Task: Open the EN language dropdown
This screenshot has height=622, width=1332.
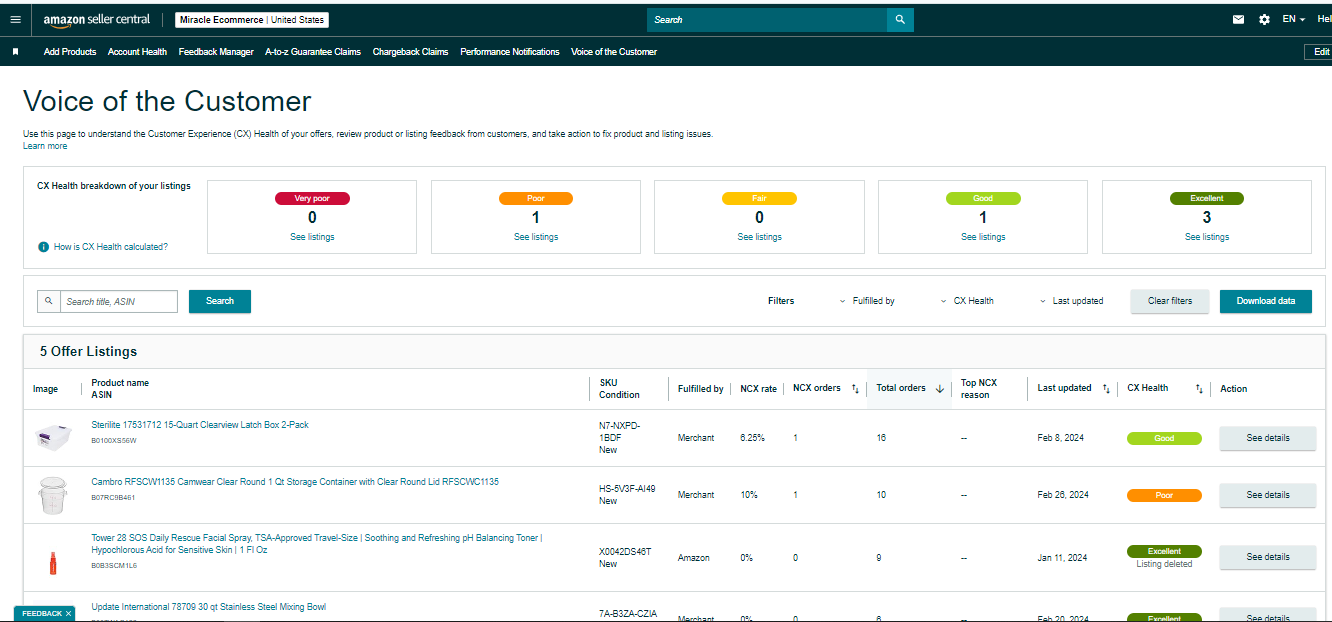Action: (x=1293, y=19)
